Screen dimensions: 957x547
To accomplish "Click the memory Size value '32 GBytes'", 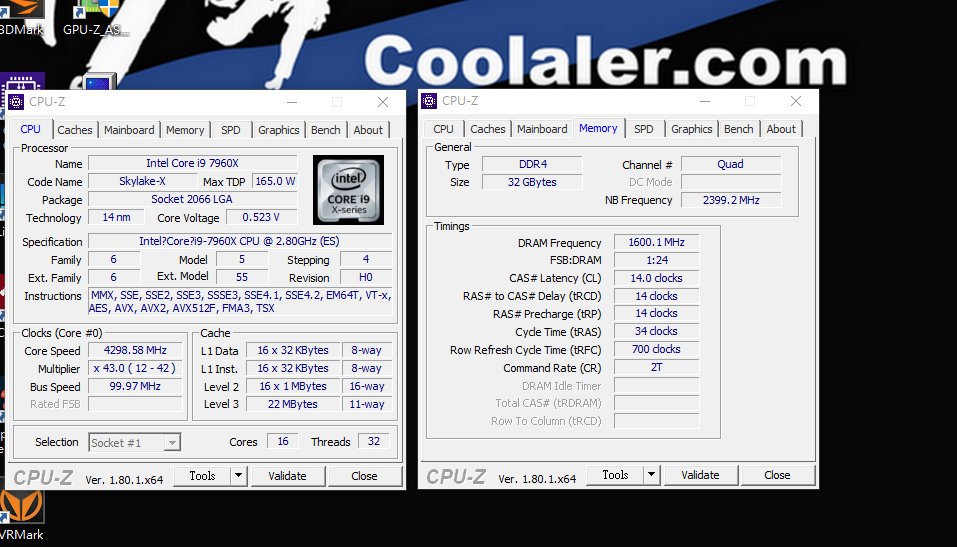I will [532, 182].
